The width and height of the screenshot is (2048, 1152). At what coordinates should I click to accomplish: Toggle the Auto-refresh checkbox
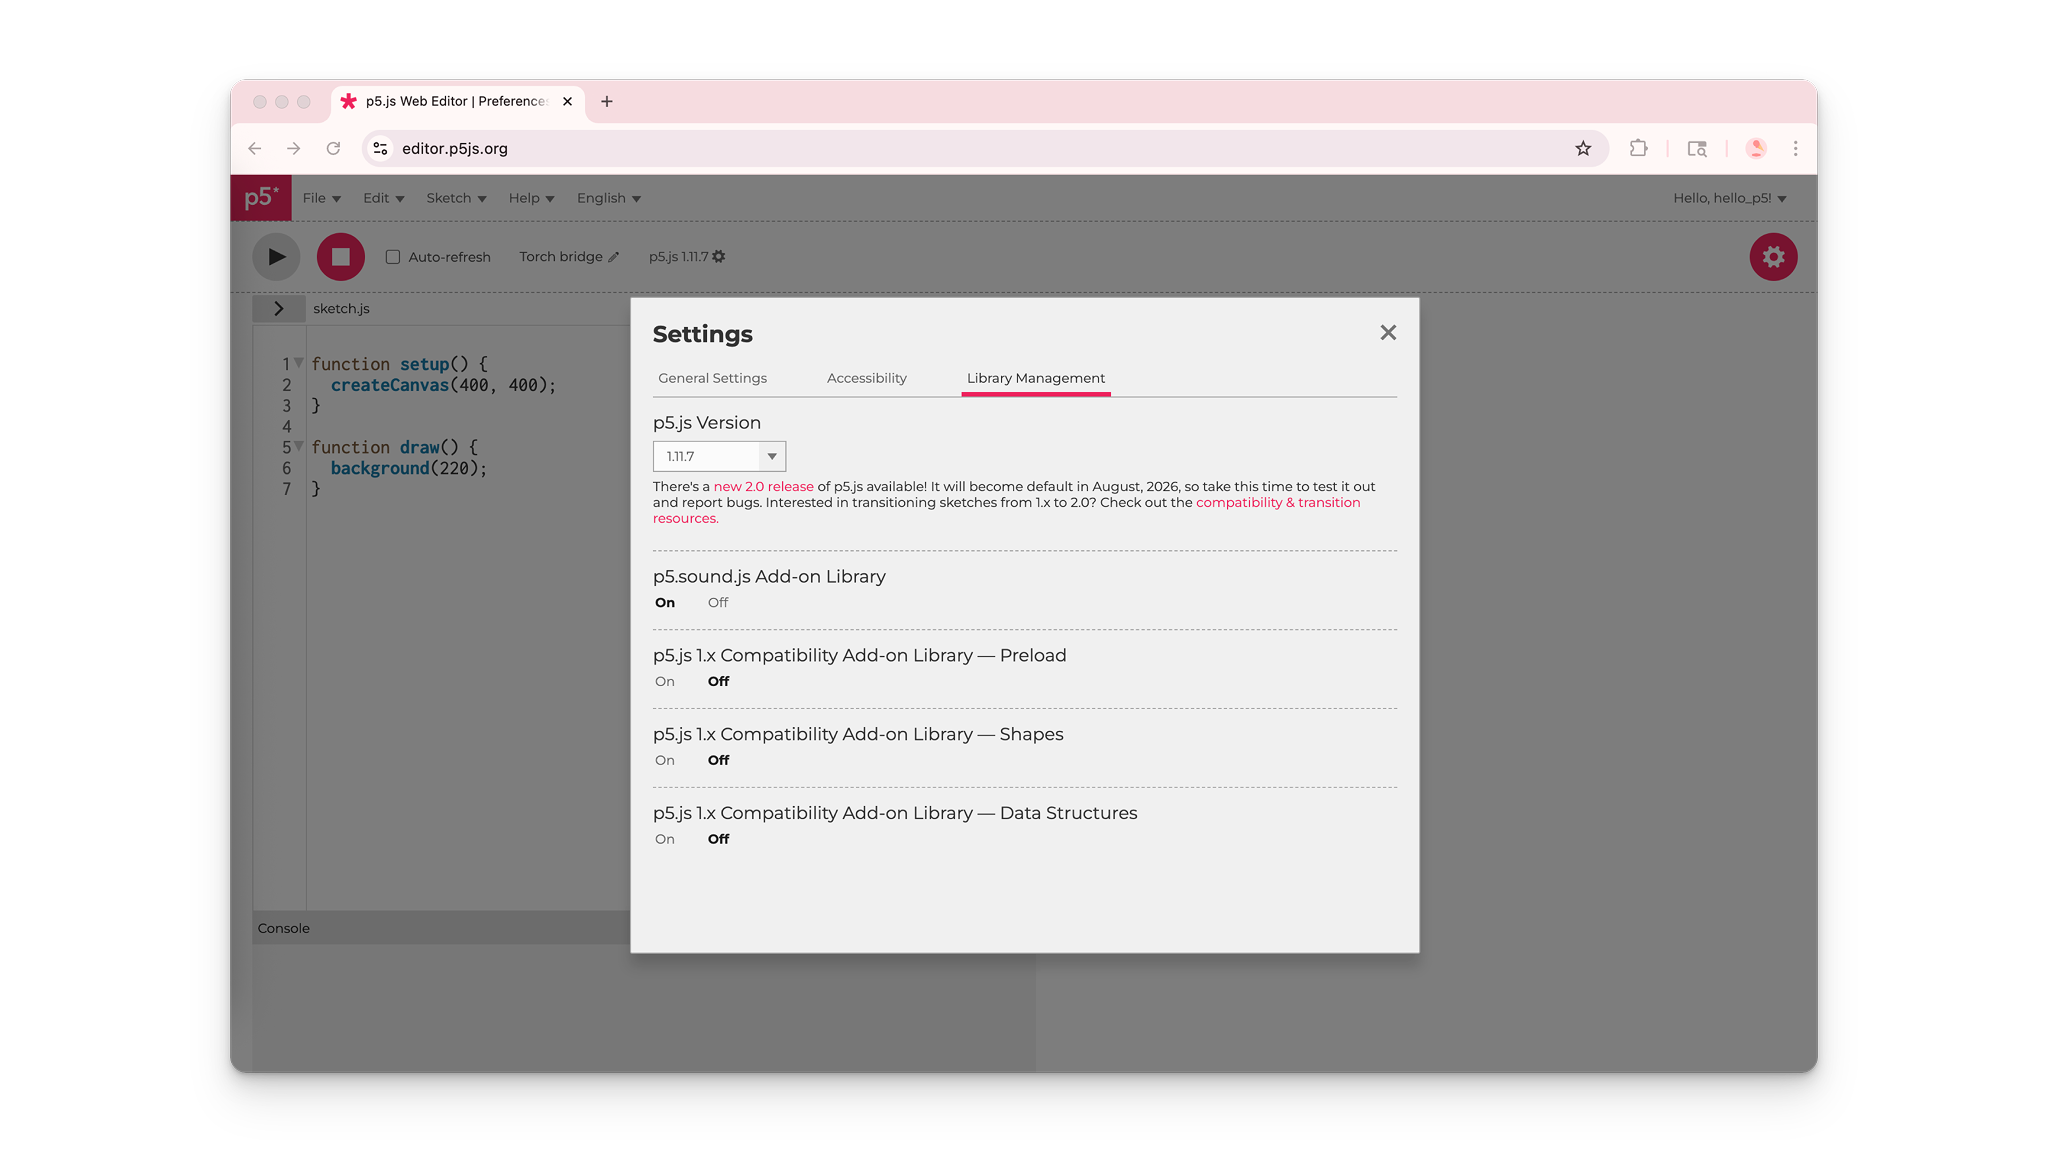(393, 257)
